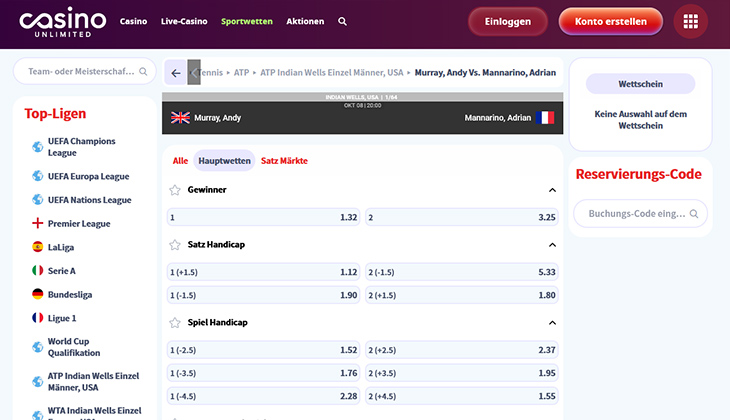
Task: Switch to the Hauptwetten tab
Action: click(x=224, y=161)
